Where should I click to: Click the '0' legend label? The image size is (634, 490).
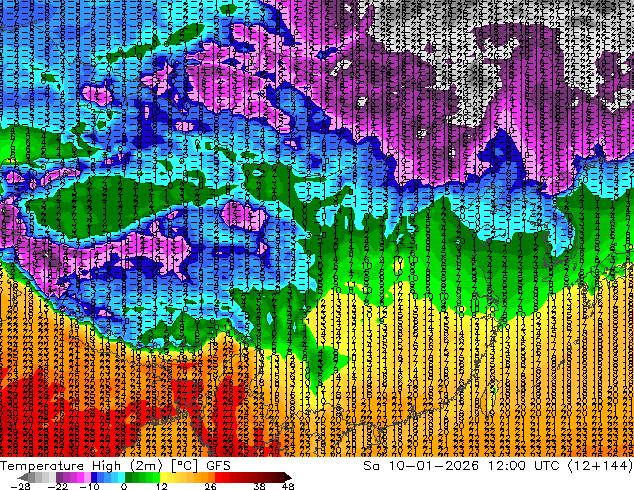(x=124, y=486)
